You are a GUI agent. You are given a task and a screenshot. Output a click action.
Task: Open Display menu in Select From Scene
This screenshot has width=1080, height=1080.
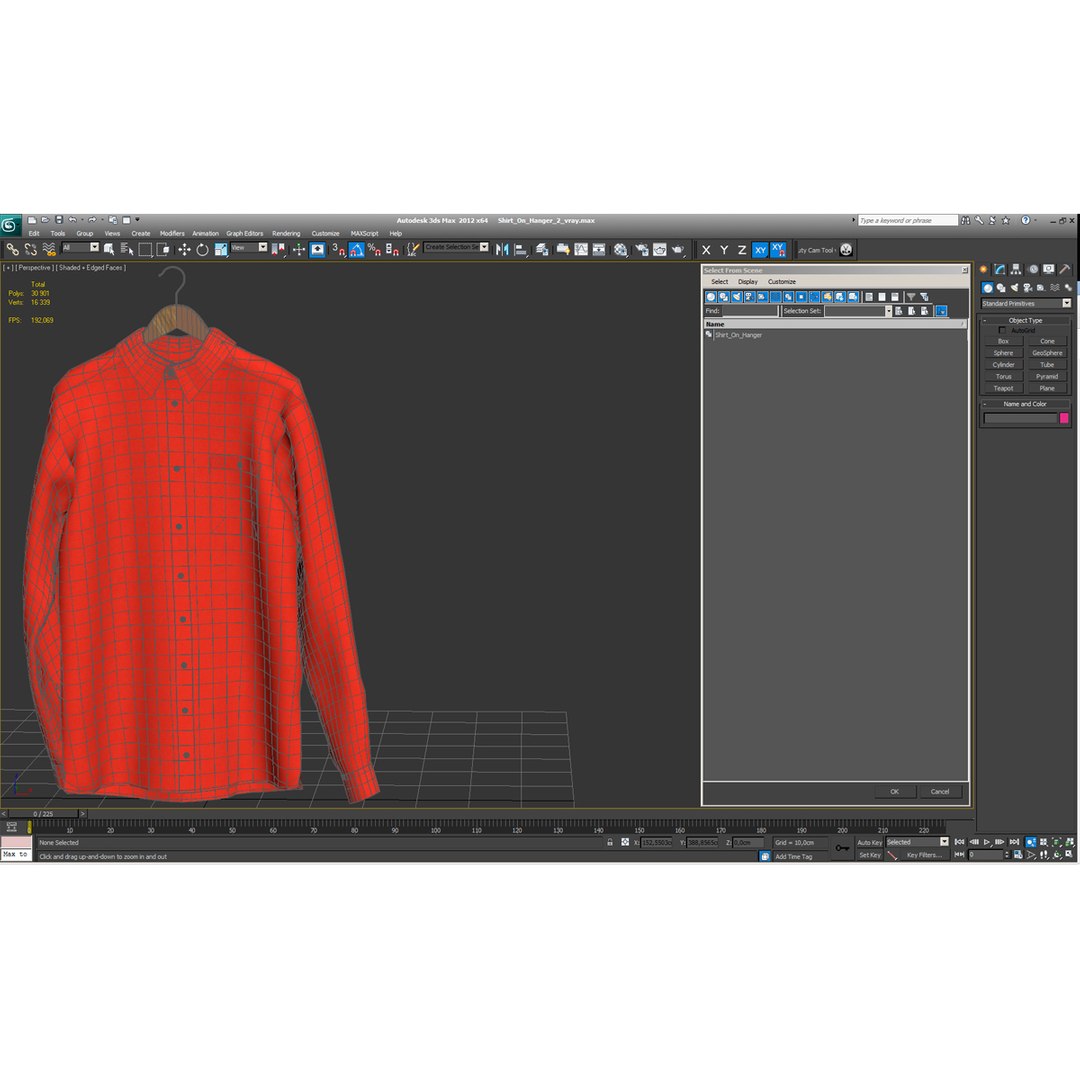[x=747, y=282]
